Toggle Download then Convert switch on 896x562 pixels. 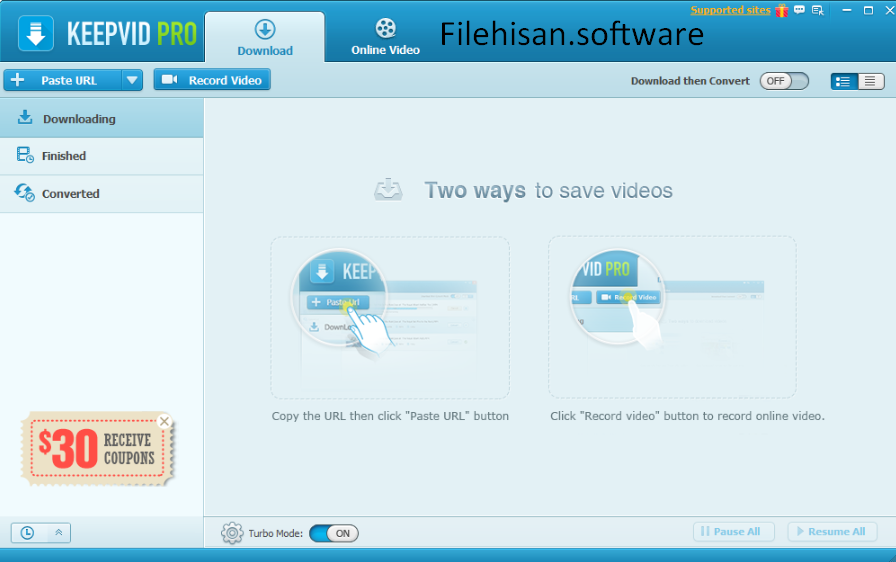(x=784, y=81)
